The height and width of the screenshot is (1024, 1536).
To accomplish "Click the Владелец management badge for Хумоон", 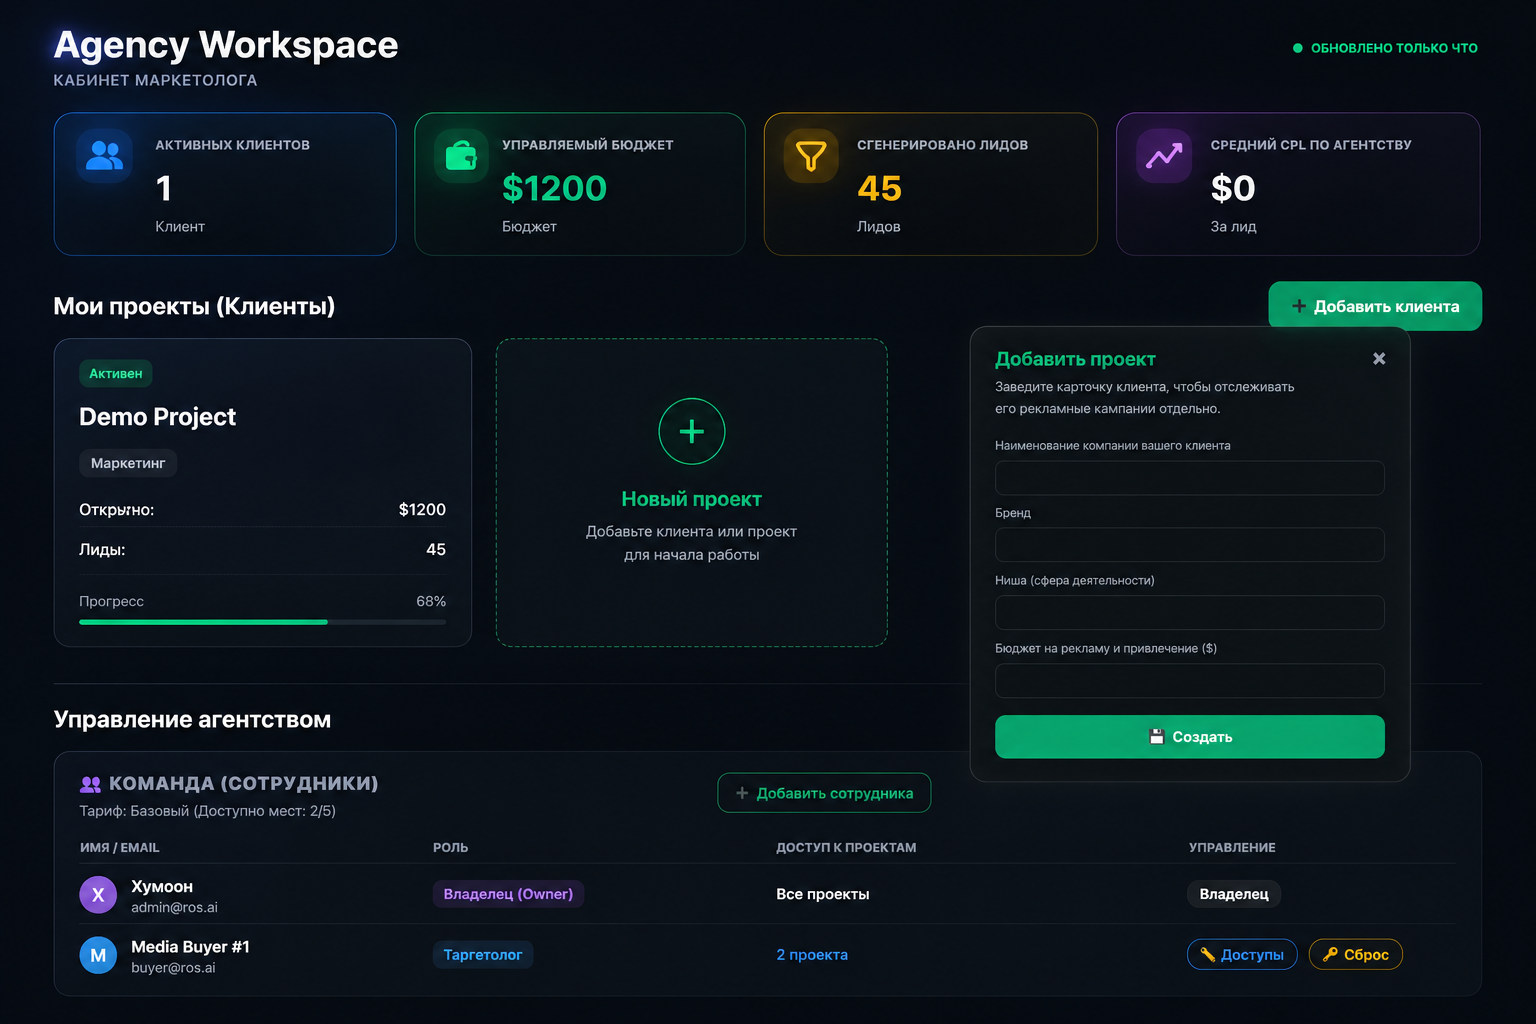I will 1234,894.
